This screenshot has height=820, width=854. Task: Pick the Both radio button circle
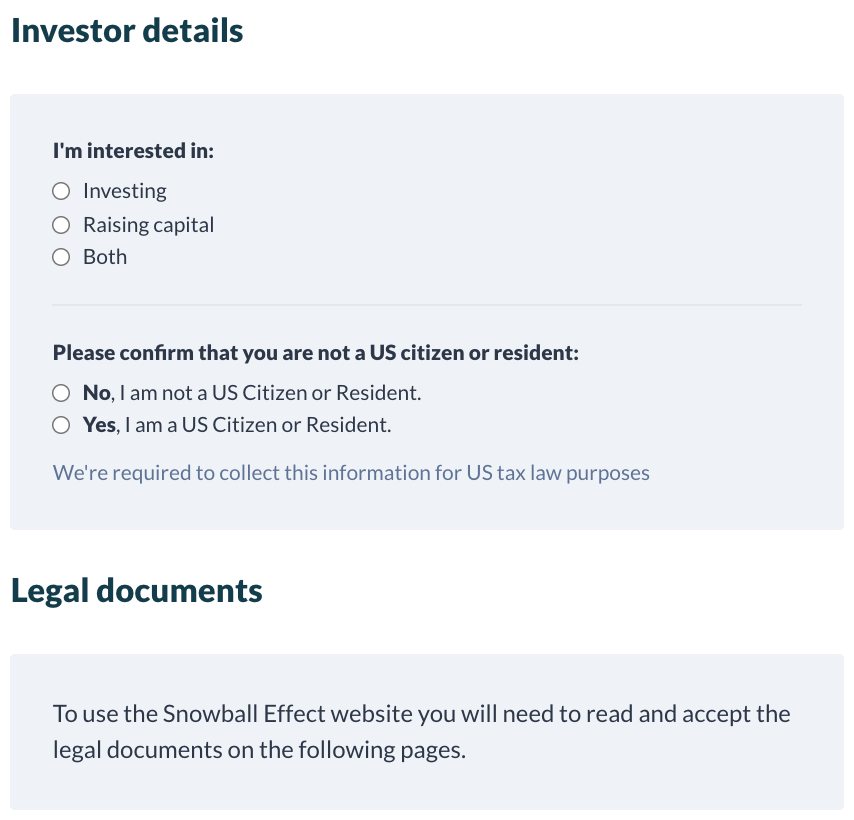[x=61, y=257]
